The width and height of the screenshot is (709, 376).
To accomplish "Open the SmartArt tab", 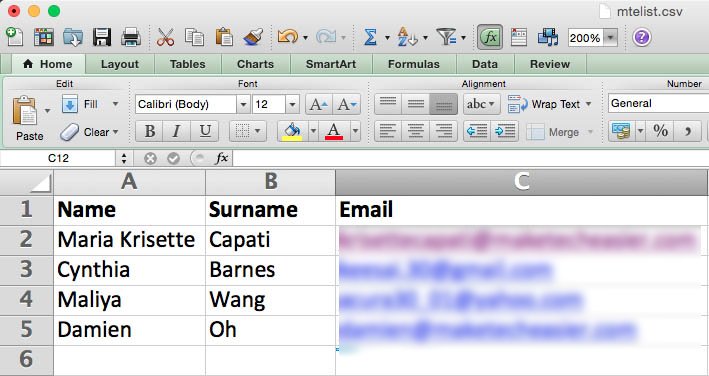I will 331,64.
